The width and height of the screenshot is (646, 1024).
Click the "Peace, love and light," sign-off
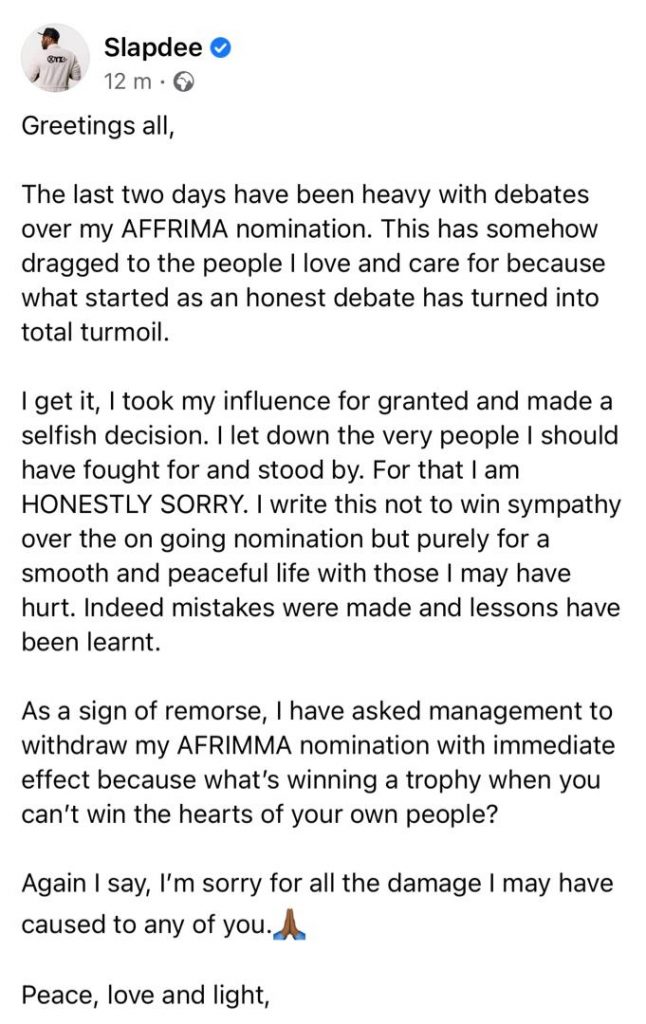click(145, 994)
